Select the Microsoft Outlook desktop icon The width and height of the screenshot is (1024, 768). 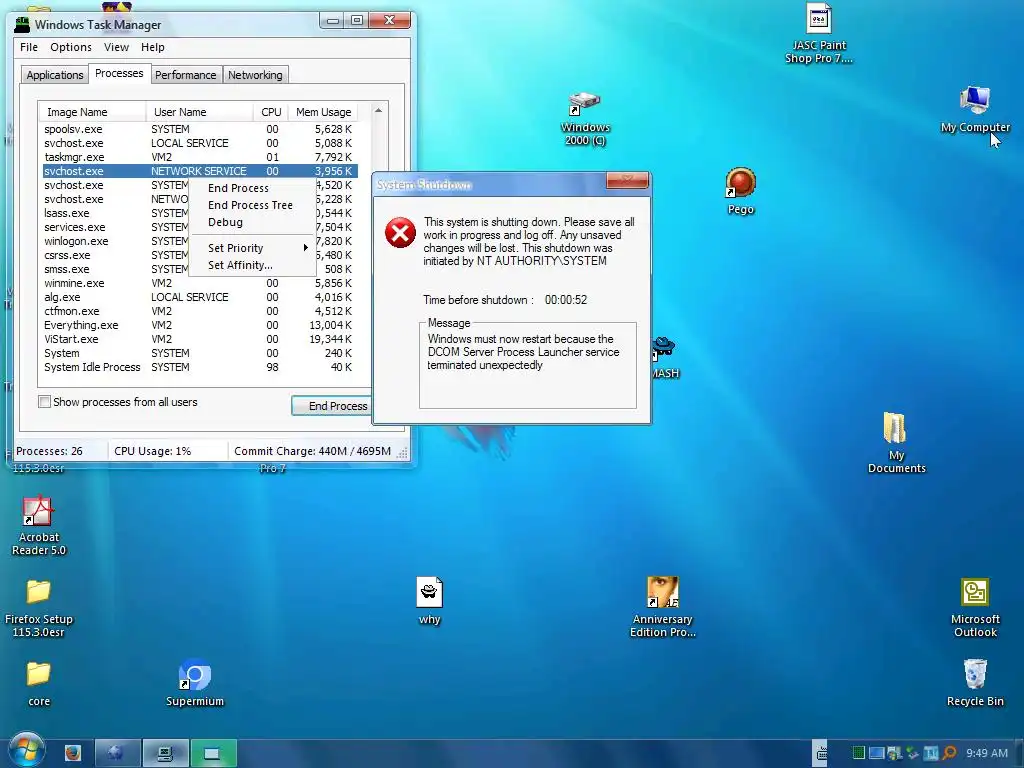coord(974,607)
